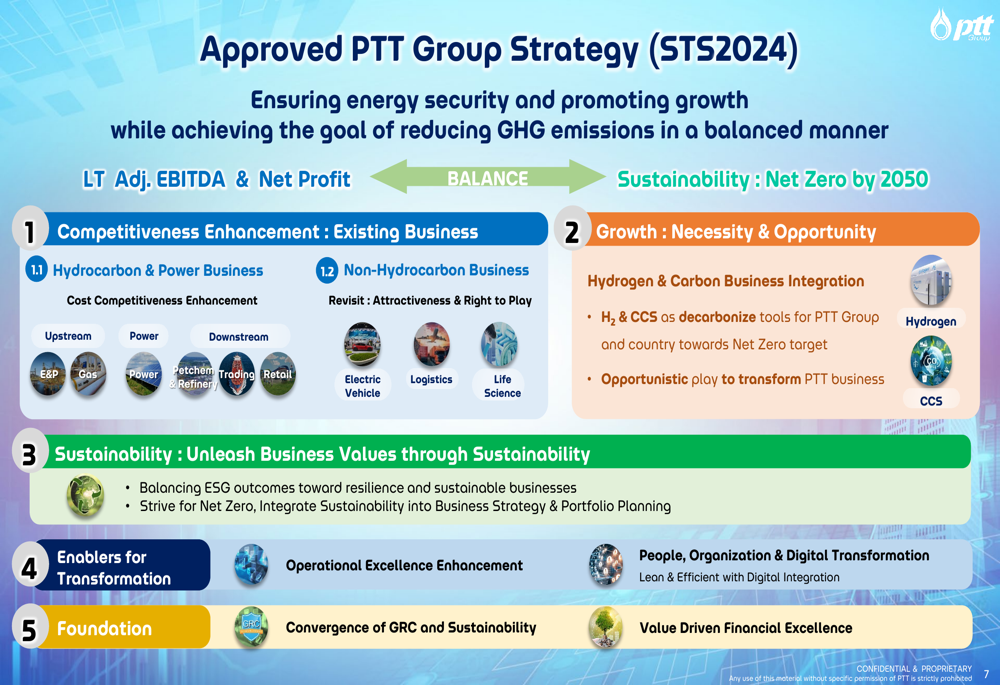Click the Logistics airplane image
1000x685 pixels.
click(431, 345)
